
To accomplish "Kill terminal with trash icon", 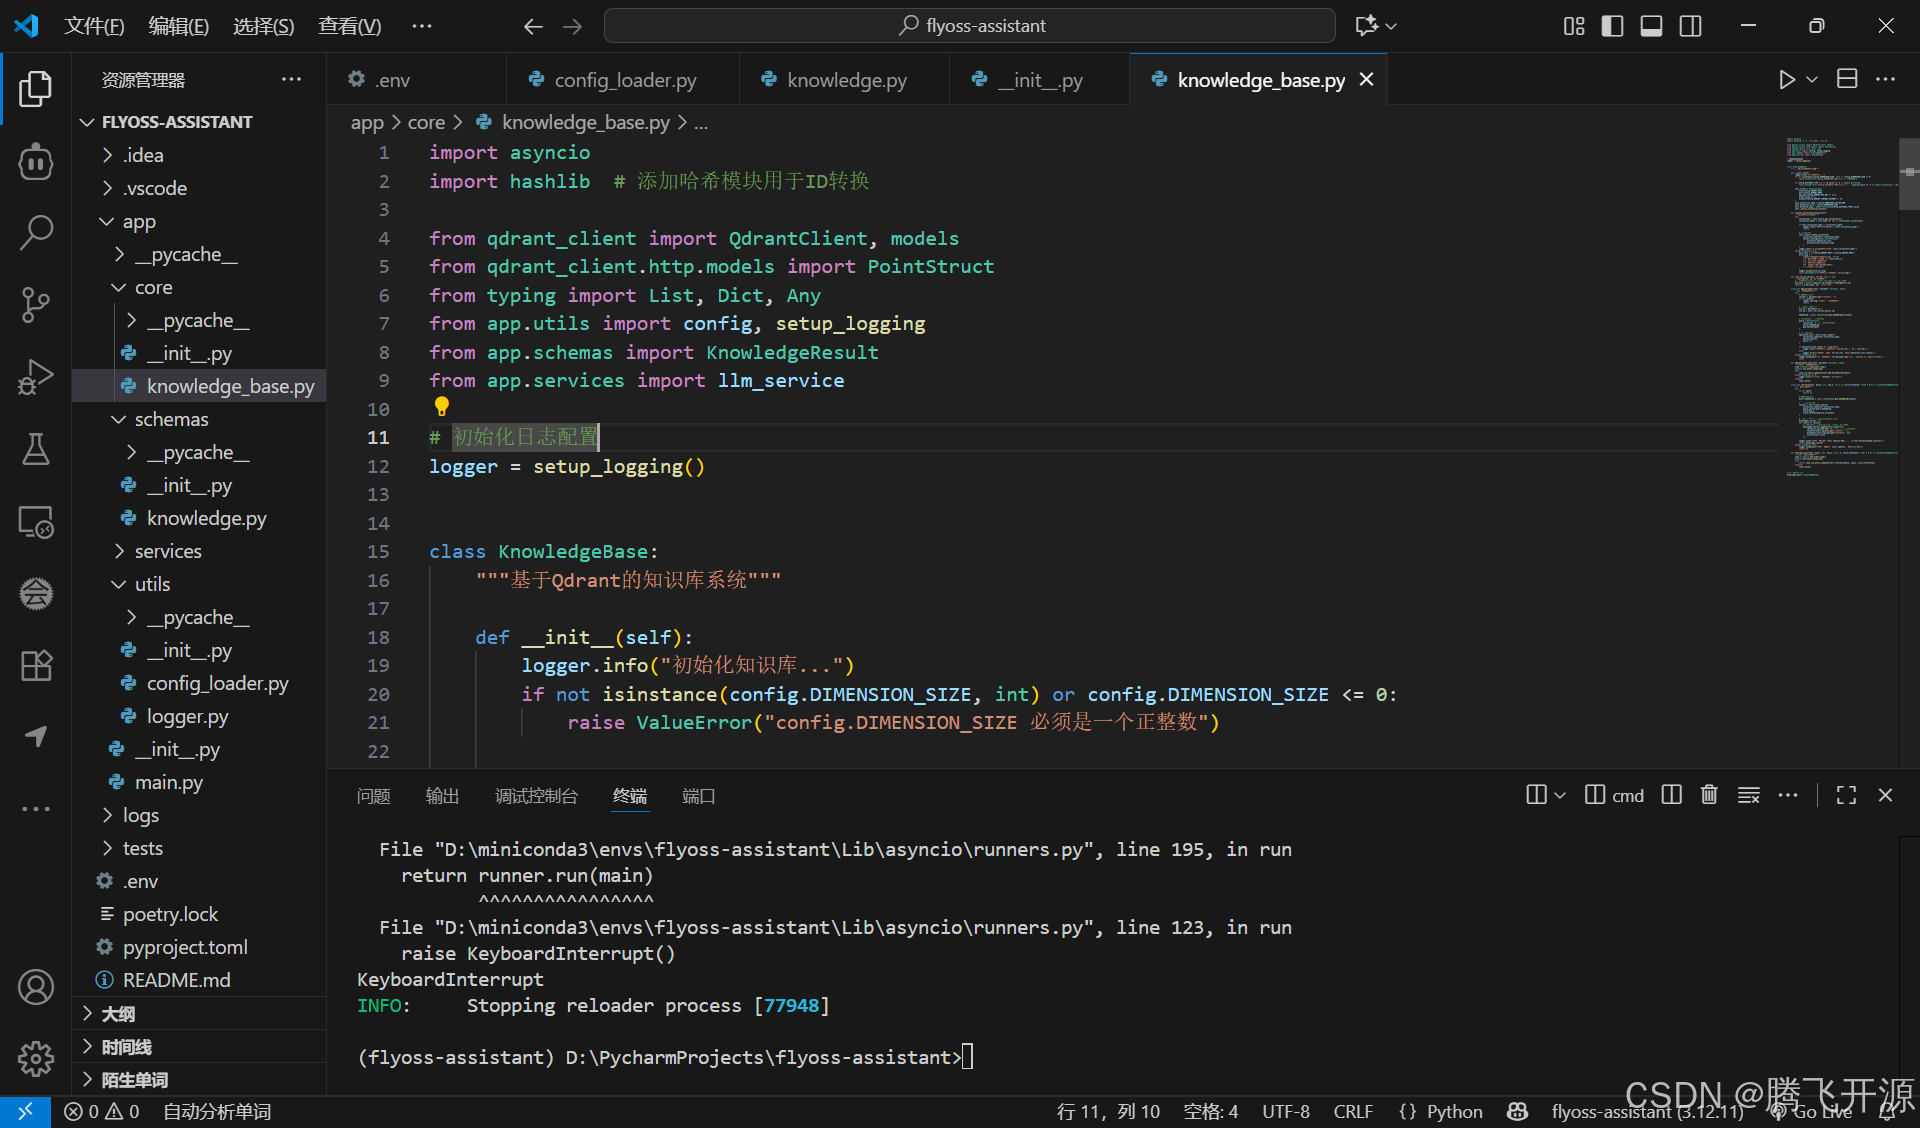I will (1709, 795).
